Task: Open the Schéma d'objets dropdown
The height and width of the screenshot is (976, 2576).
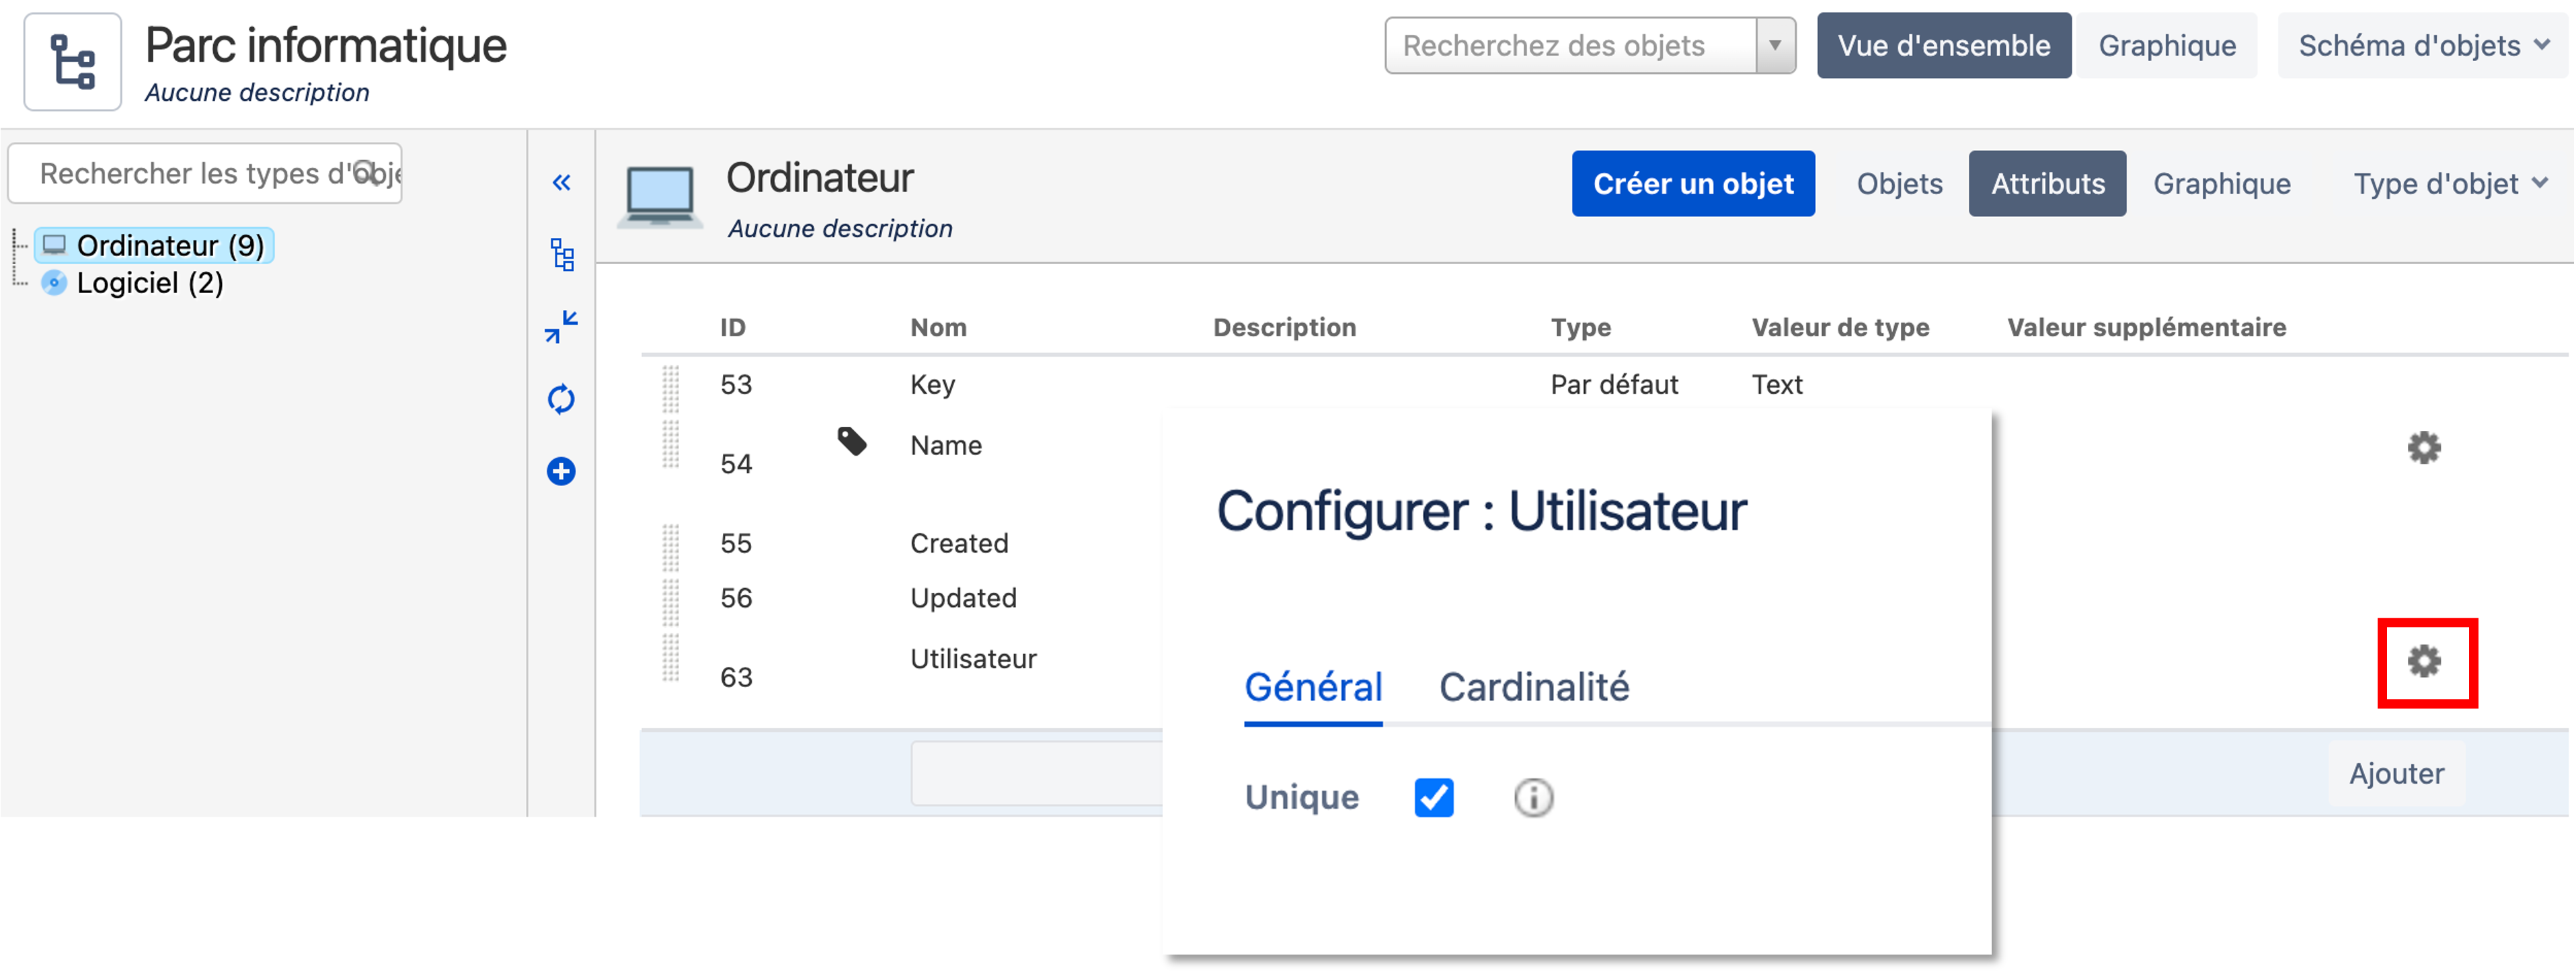Action: pyautogui.click(x=2423, y=45)
